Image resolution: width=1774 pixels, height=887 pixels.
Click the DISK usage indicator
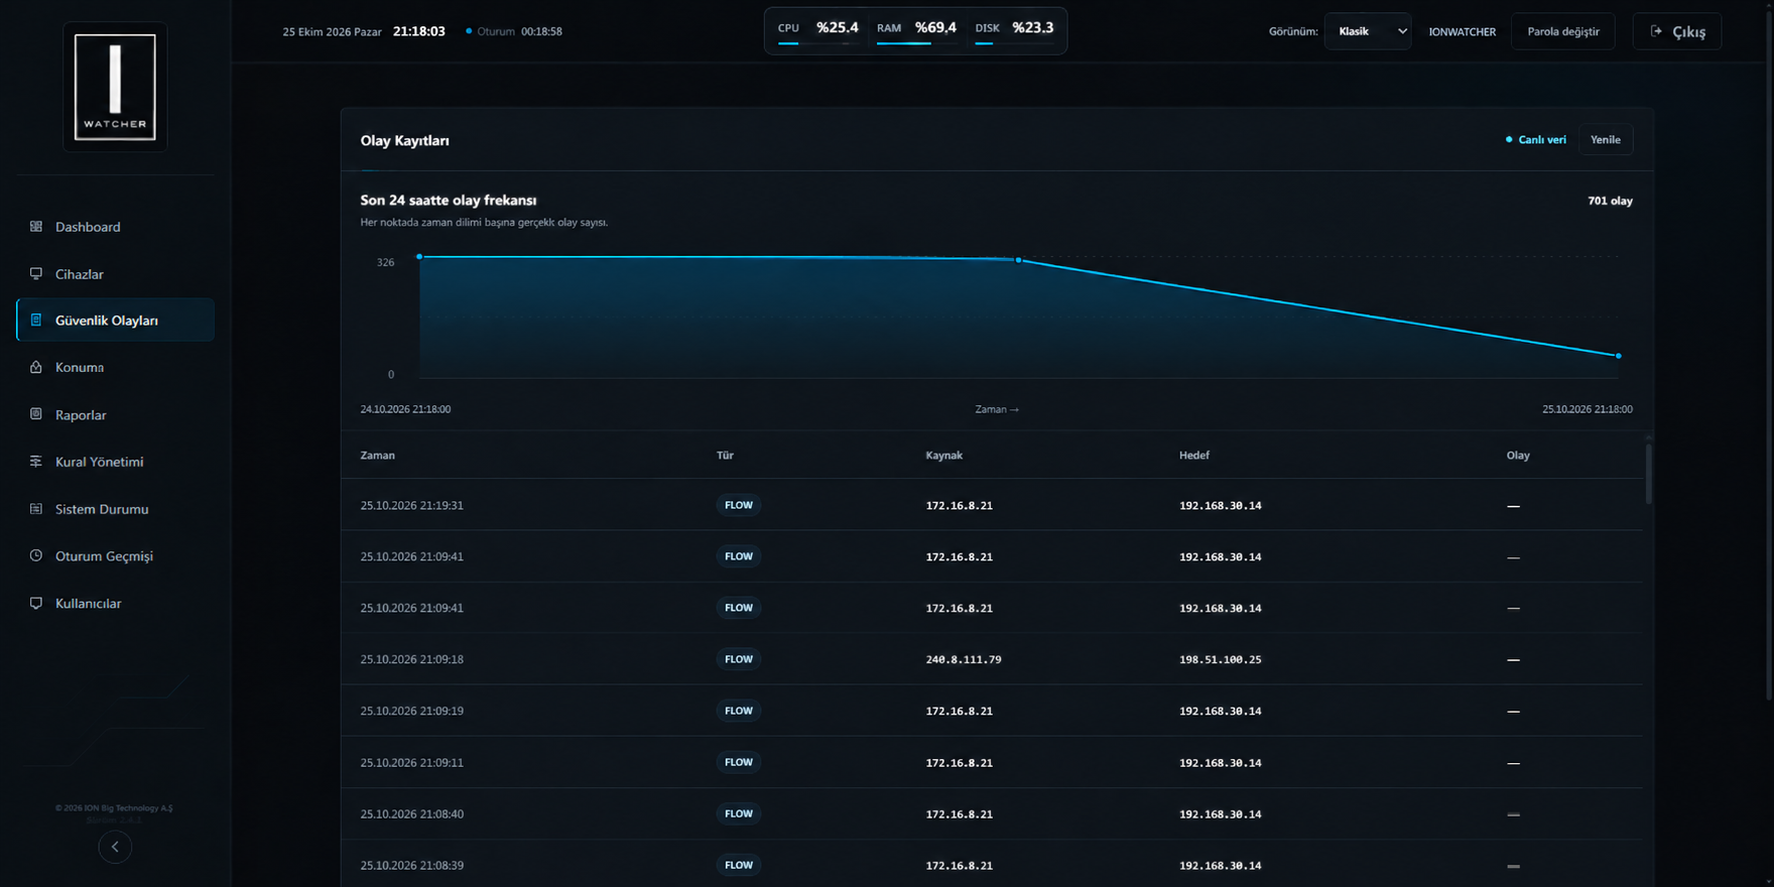point(1014,29)
